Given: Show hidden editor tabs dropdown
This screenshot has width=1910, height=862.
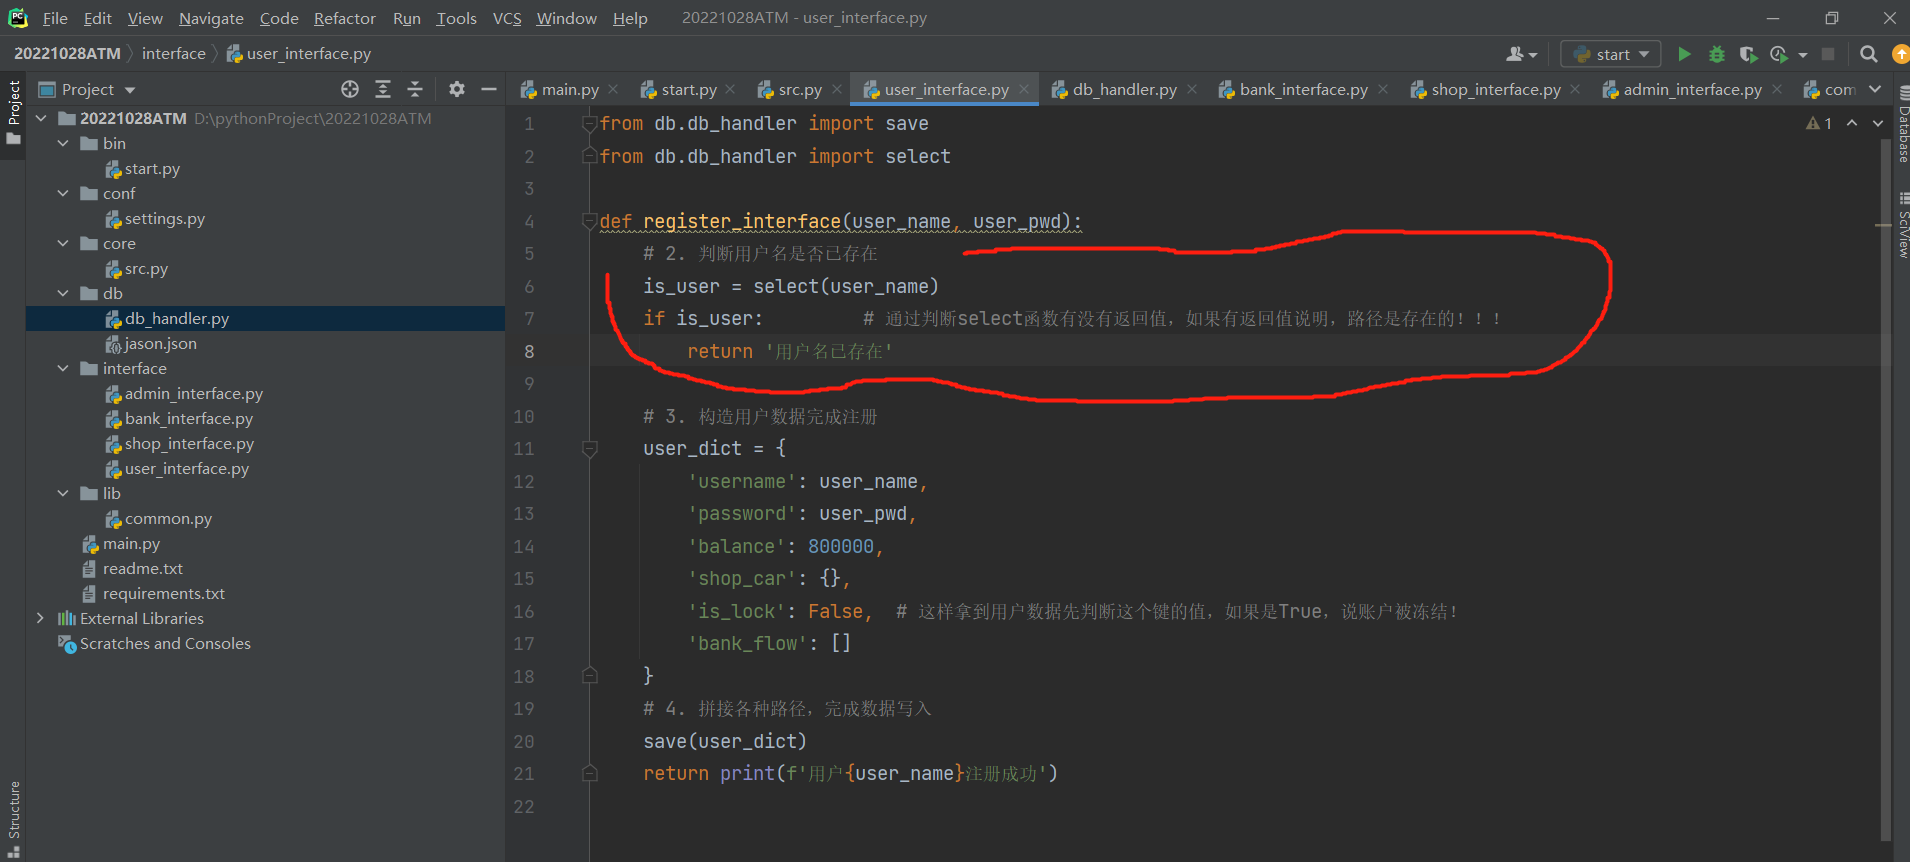Looking at the screenshot, I should click(1875, 89).
